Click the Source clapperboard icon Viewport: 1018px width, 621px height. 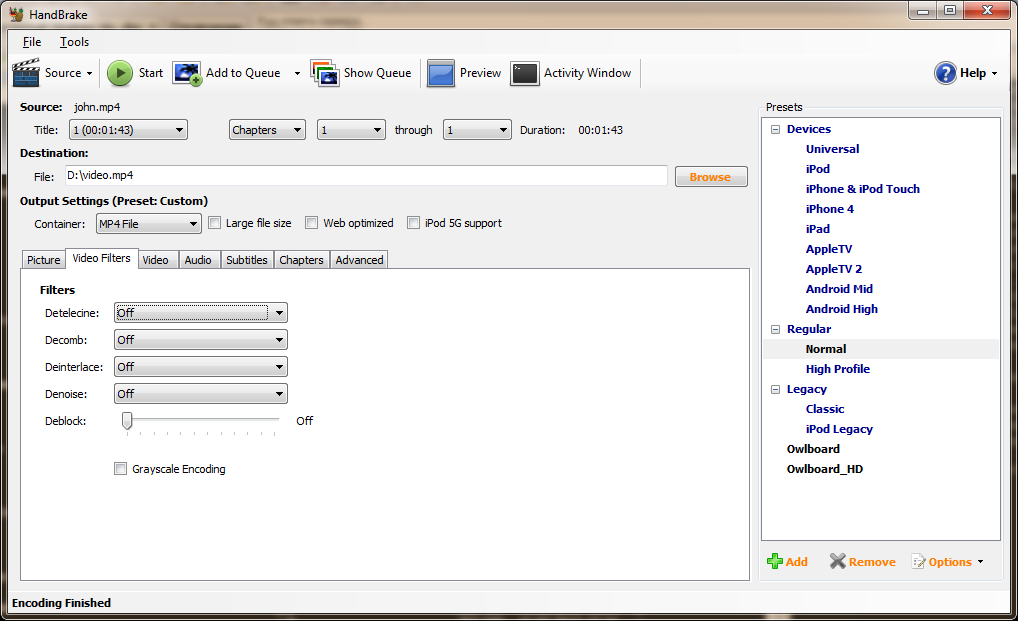tap(26, 73)
